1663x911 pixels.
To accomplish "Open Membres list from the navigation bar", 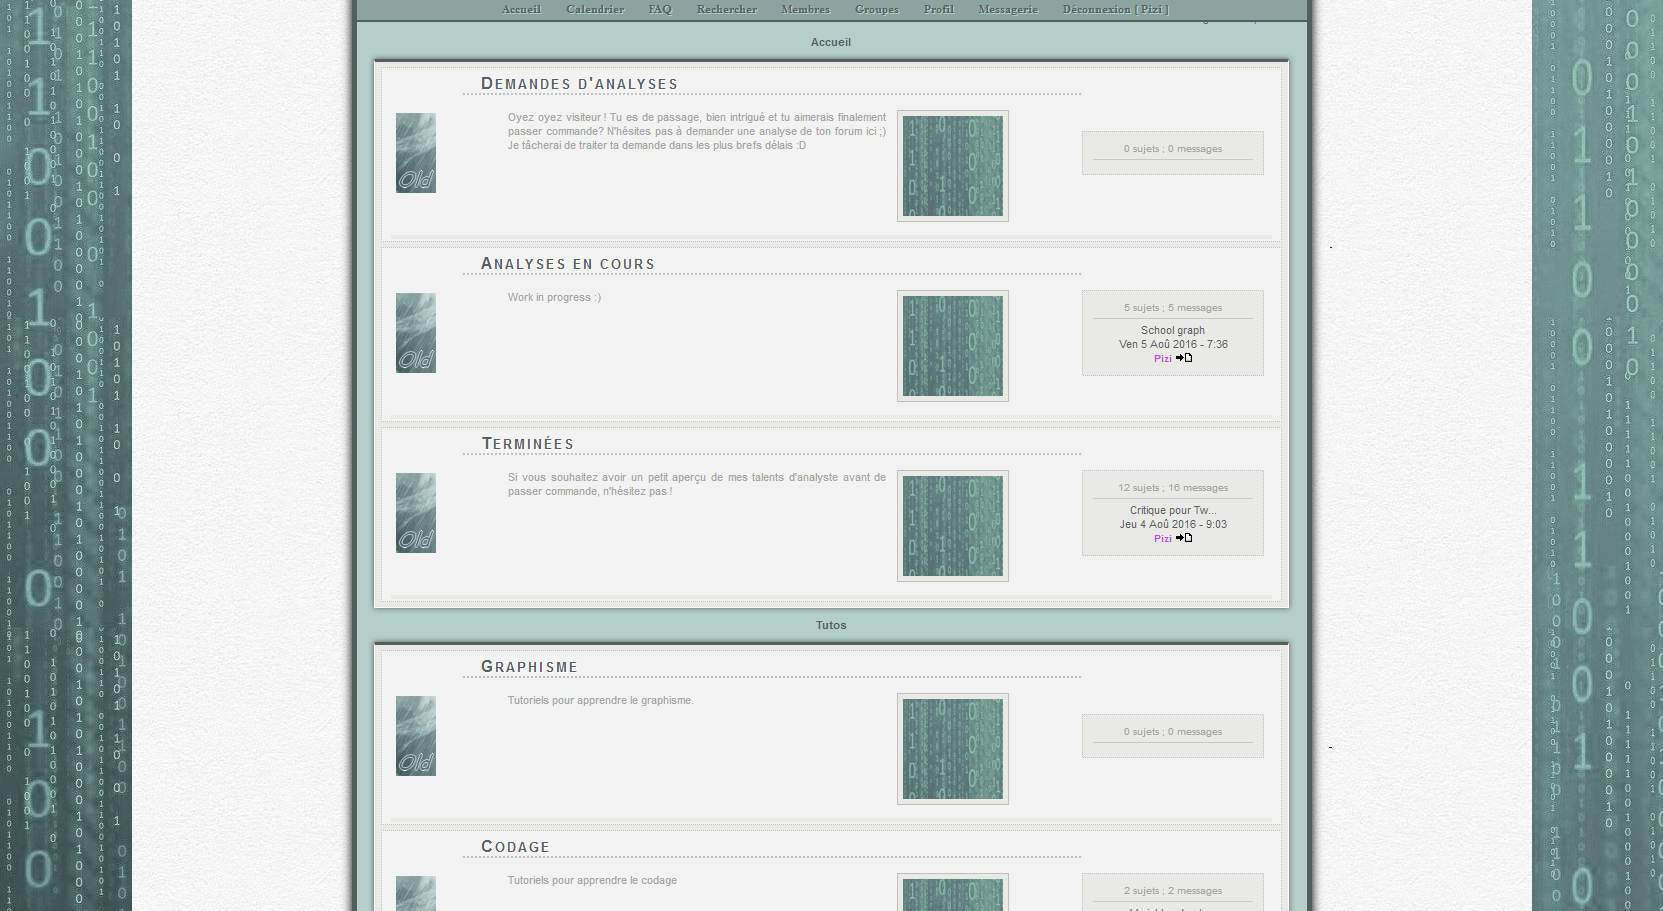I will [x=805, y=9].
